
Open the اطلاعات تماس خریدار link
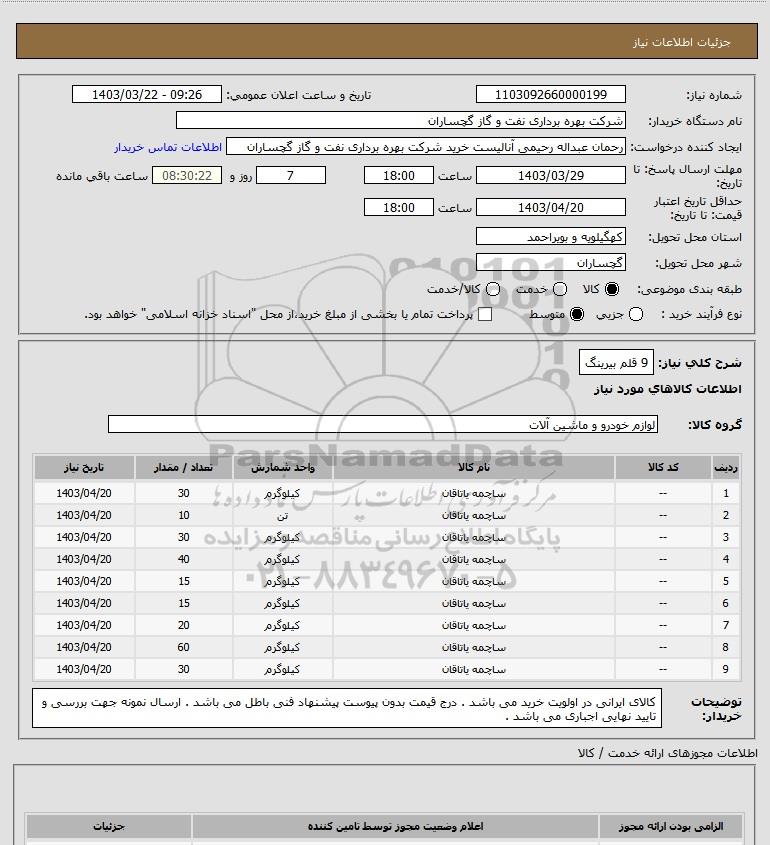168,147
